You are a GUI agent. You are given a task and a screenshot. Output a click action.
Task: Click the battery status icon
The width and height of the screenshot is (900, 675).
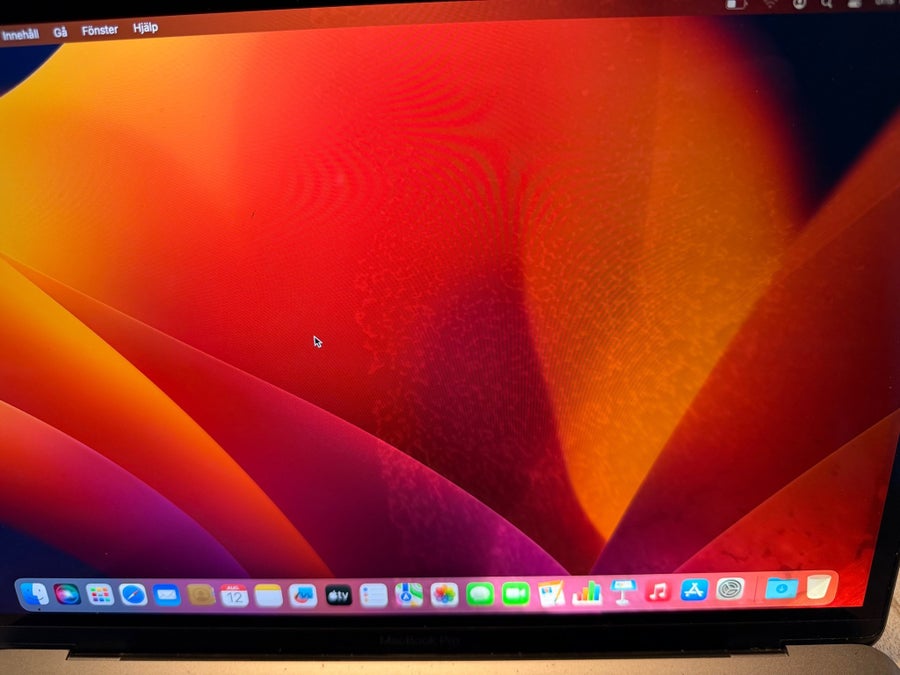coord(736,5)
